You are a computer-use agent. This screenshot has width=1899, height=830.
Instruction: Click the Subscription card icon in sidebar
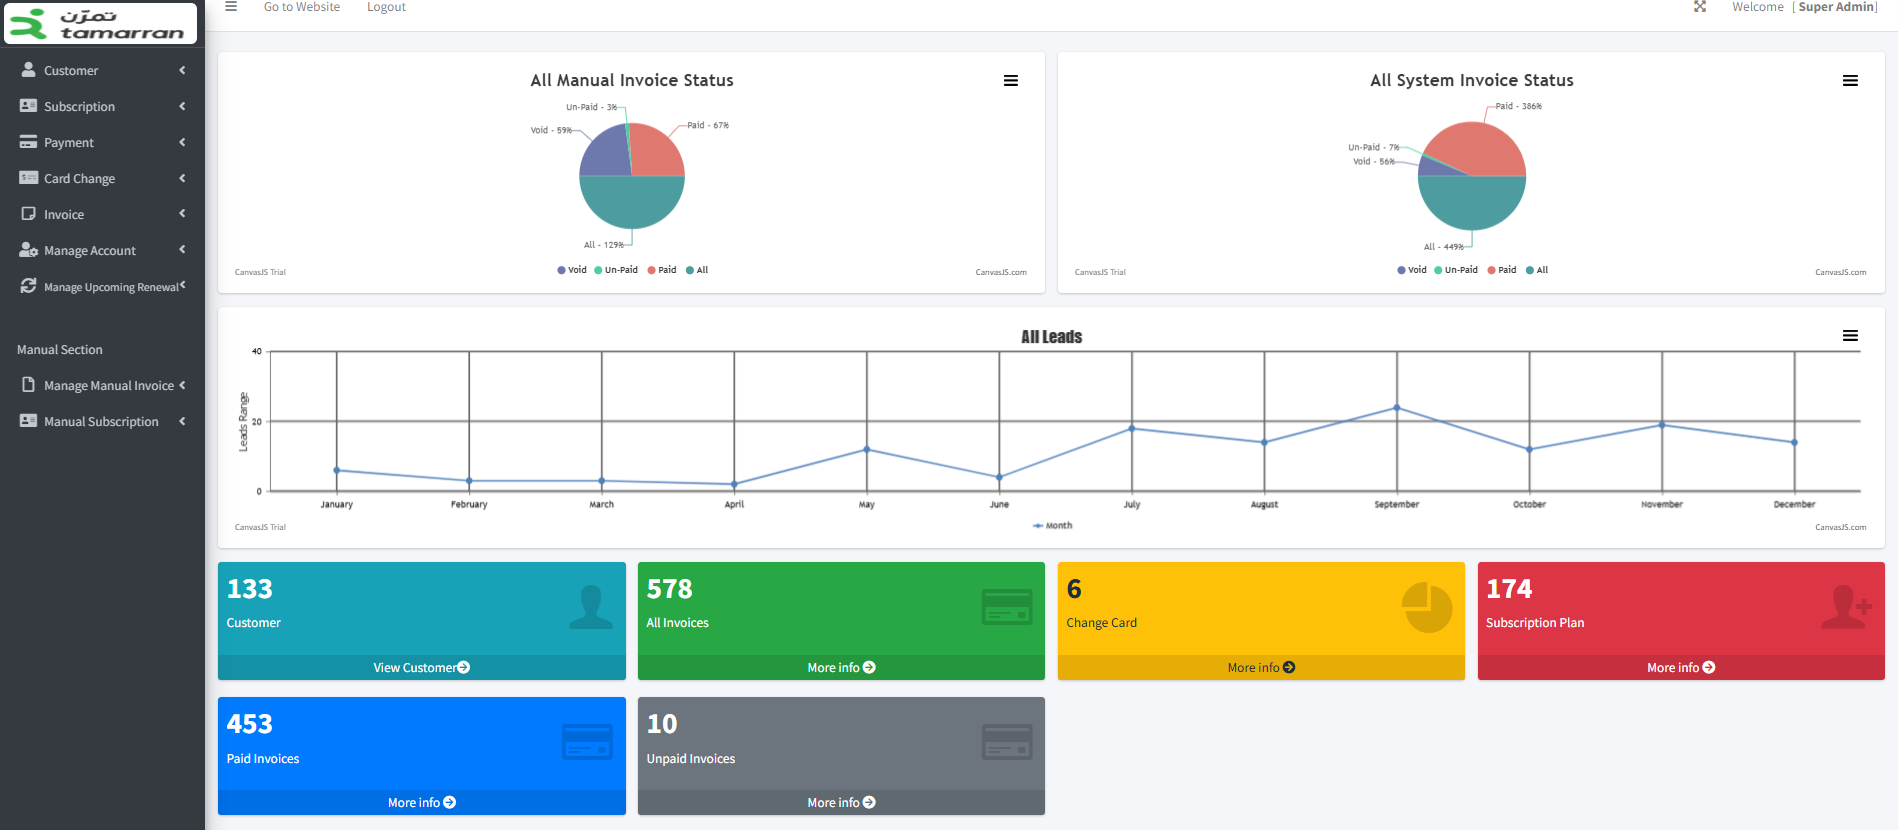(x=28, y=106)
